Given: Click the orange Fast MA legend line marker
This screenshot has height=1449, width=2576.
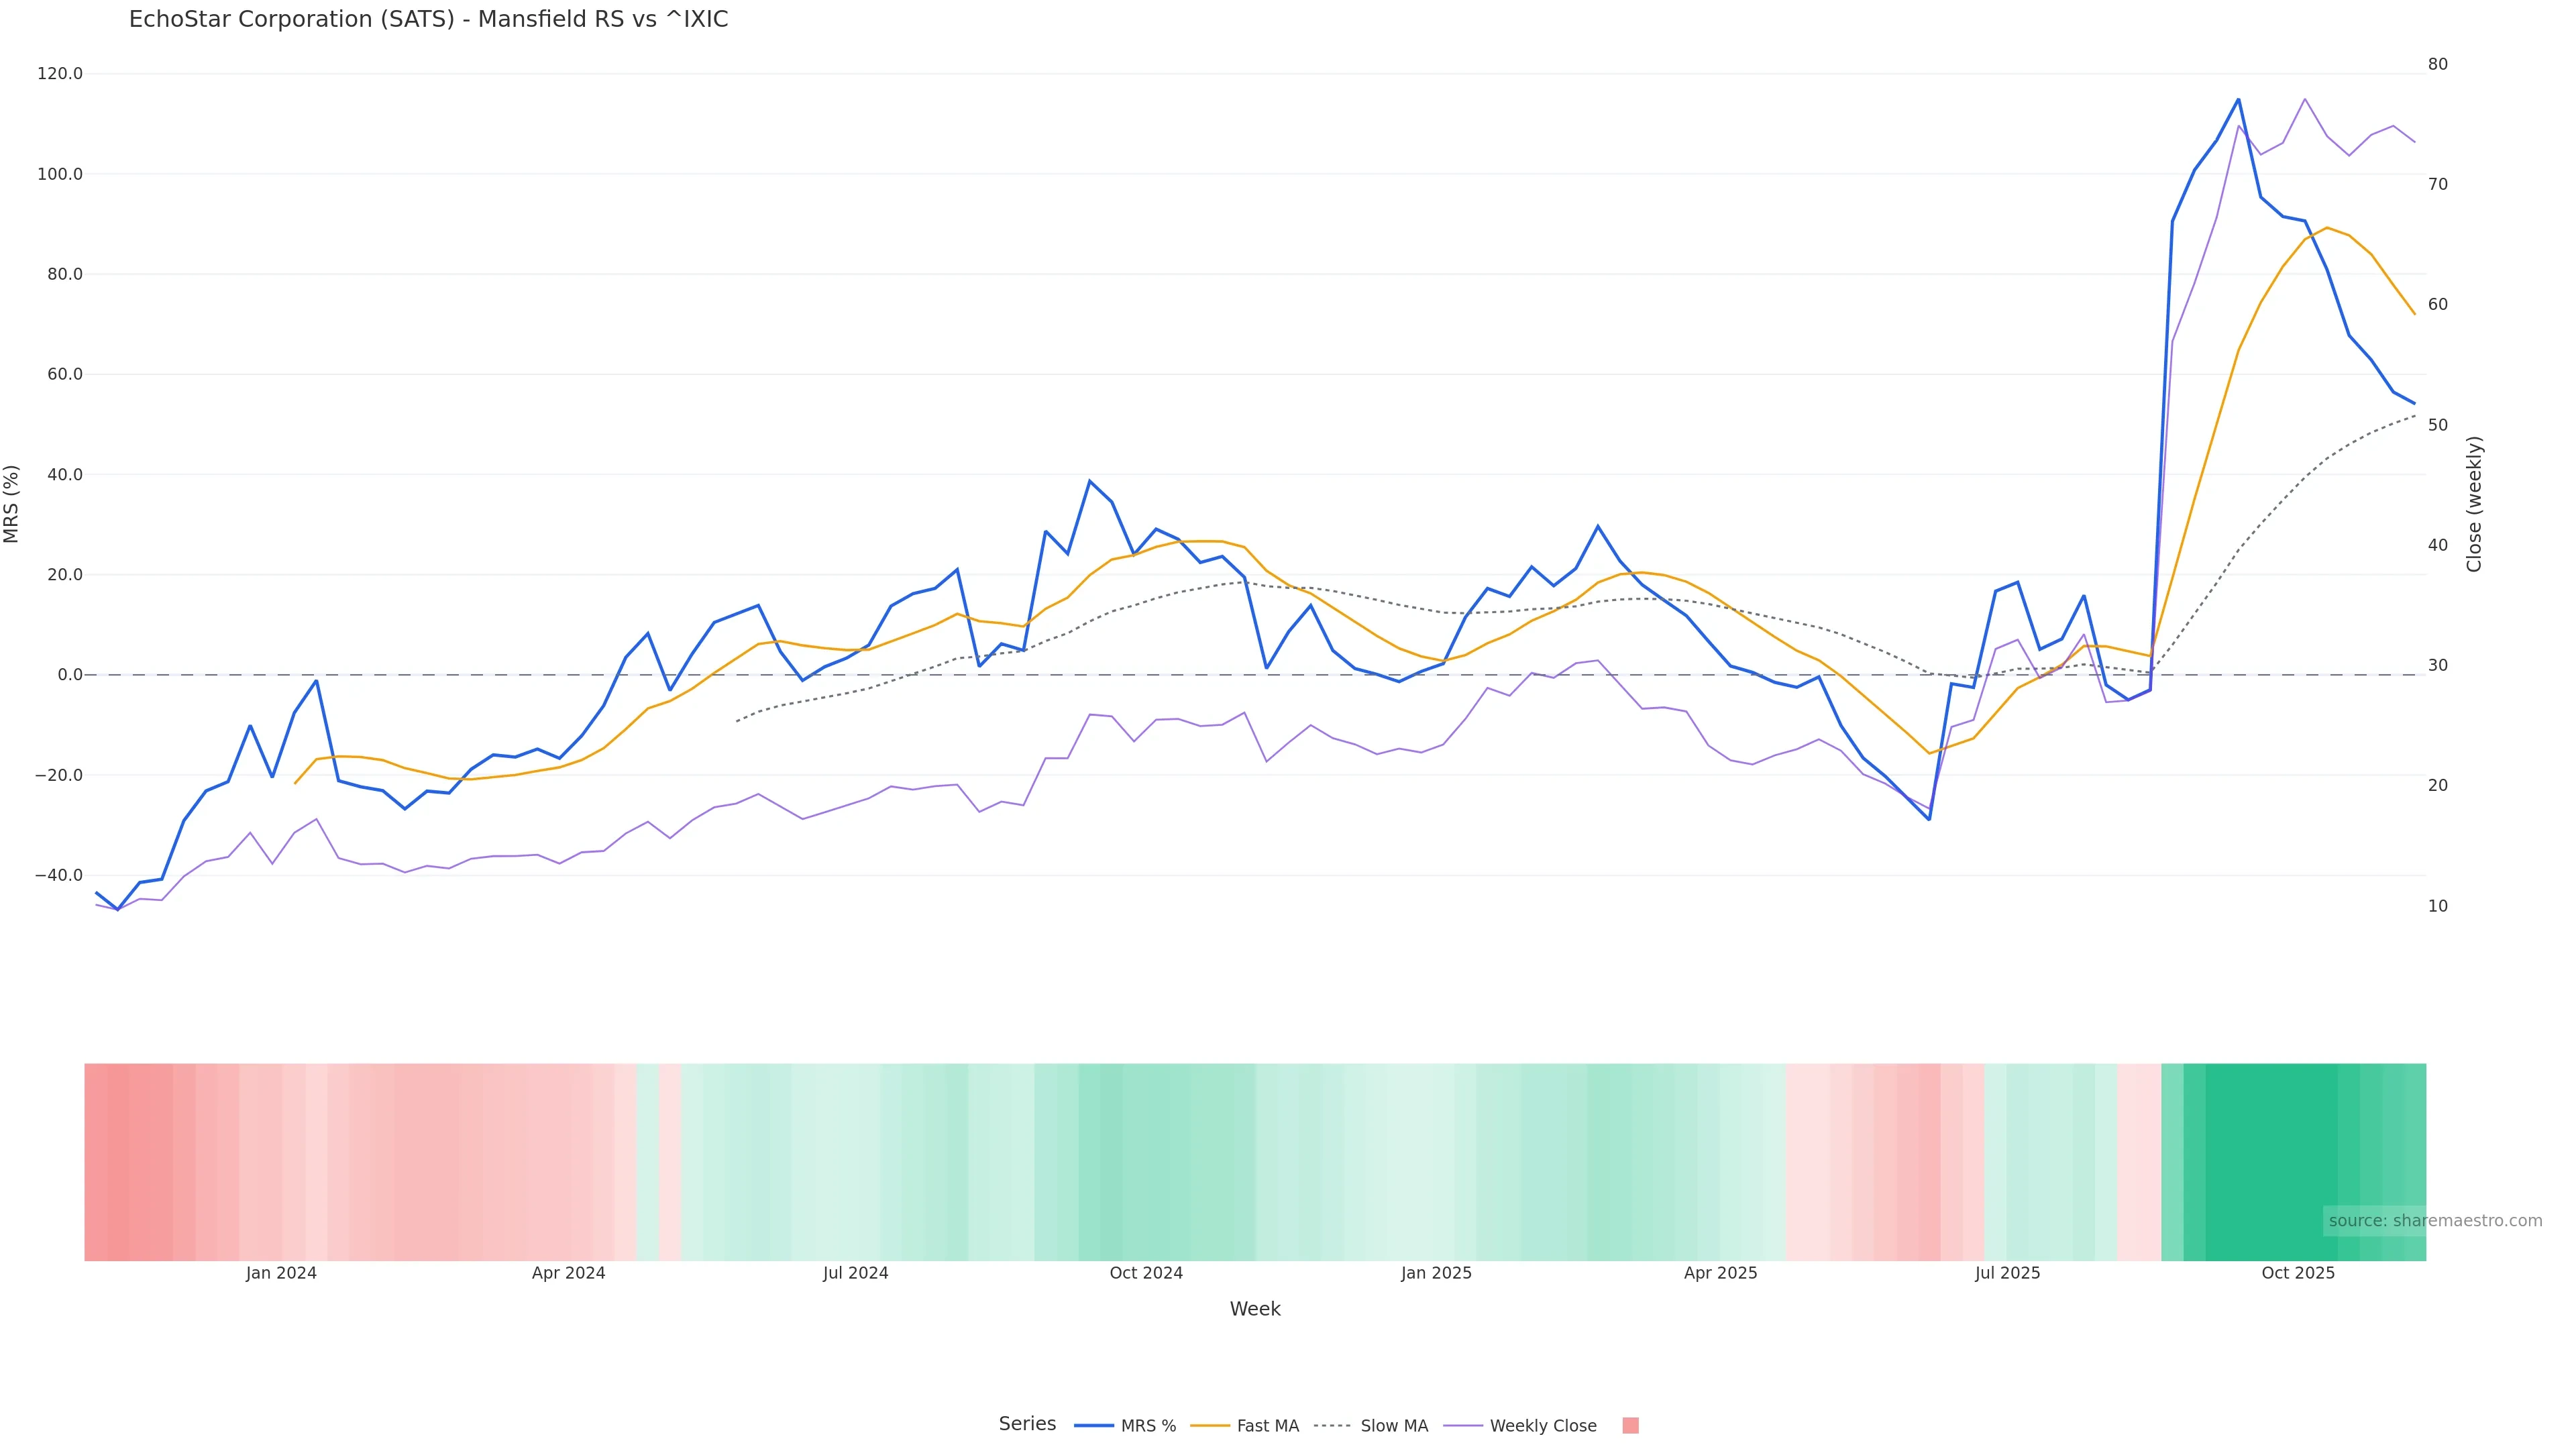Looking at the screenshot, I should (x=1210, y=1426).
